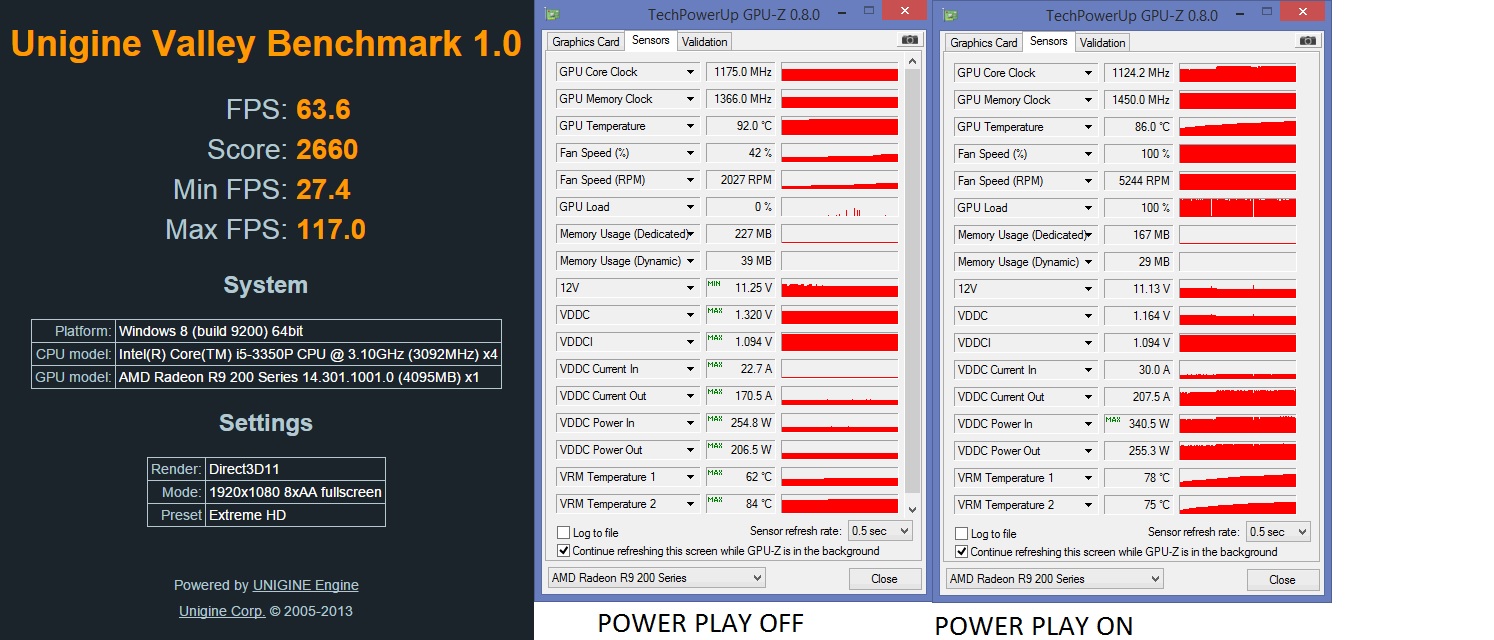This screenshot has height=640, width=1494.
Task: Click 5244 RPM fan value in right window
Action: click(x=1139, y=181)
